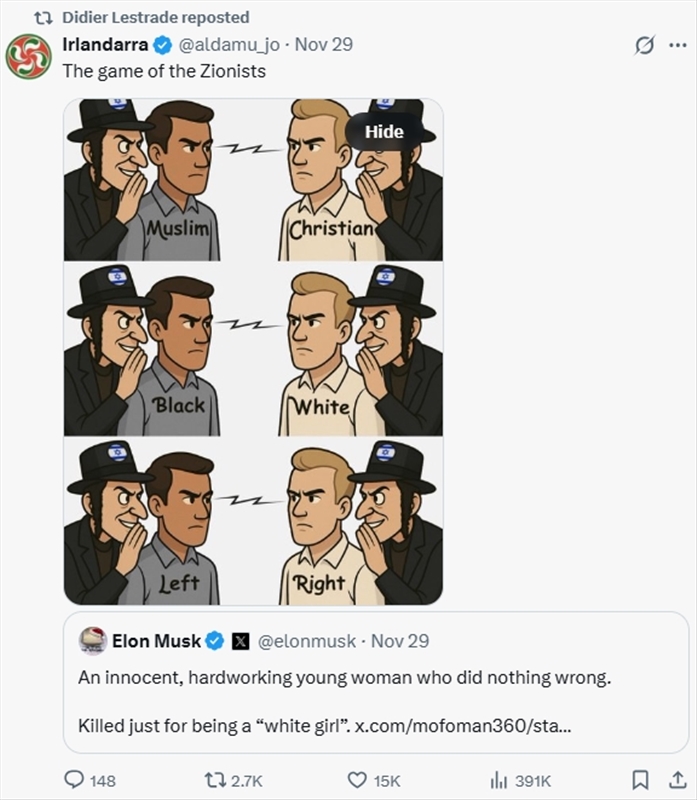Open the Irlandarra profile avatar

pos(28,56)
